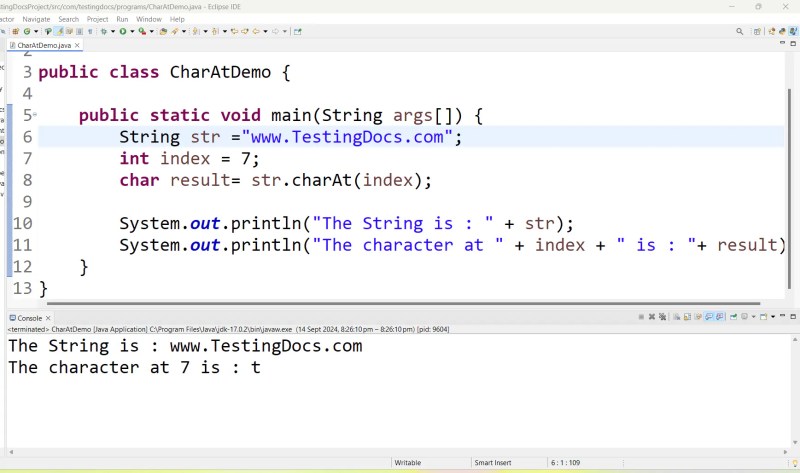Click the Terminate console icon

point(641,317)
